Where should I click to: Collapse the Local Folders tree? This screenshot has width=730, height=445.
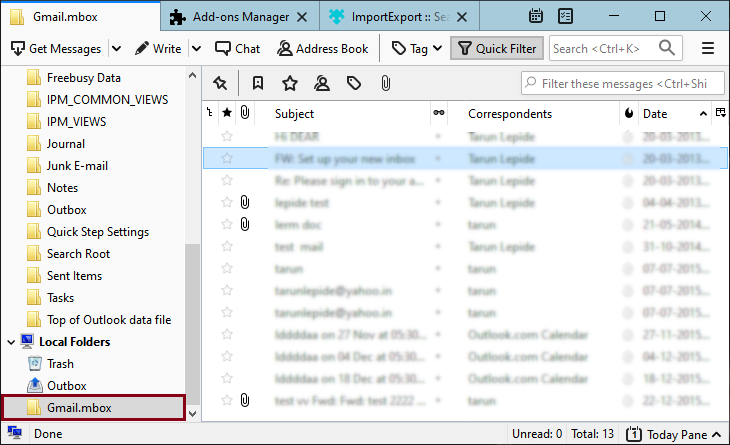pyautogui.click(x=11, y=342)
